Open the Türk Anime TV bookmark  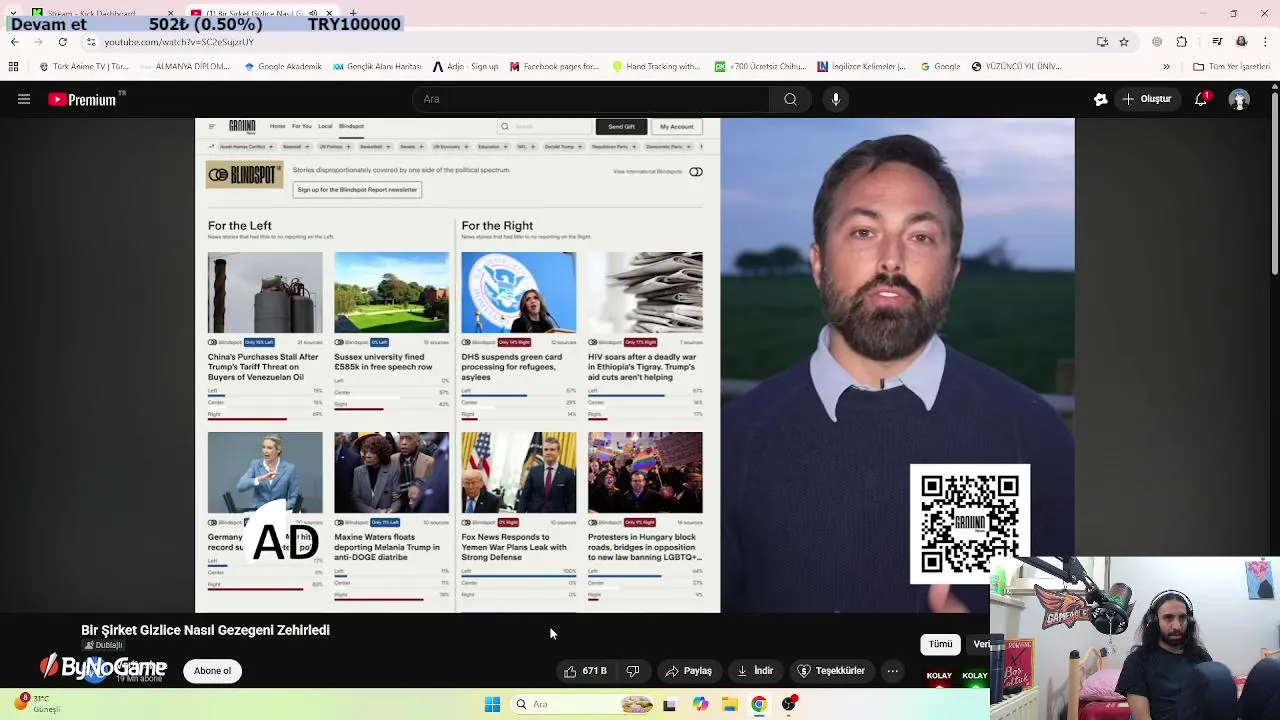click(85, 67)
